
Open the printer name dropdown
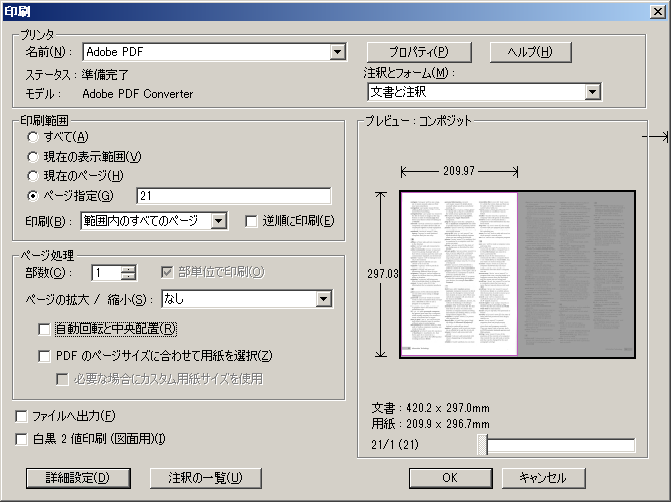(x=337, y=52)
